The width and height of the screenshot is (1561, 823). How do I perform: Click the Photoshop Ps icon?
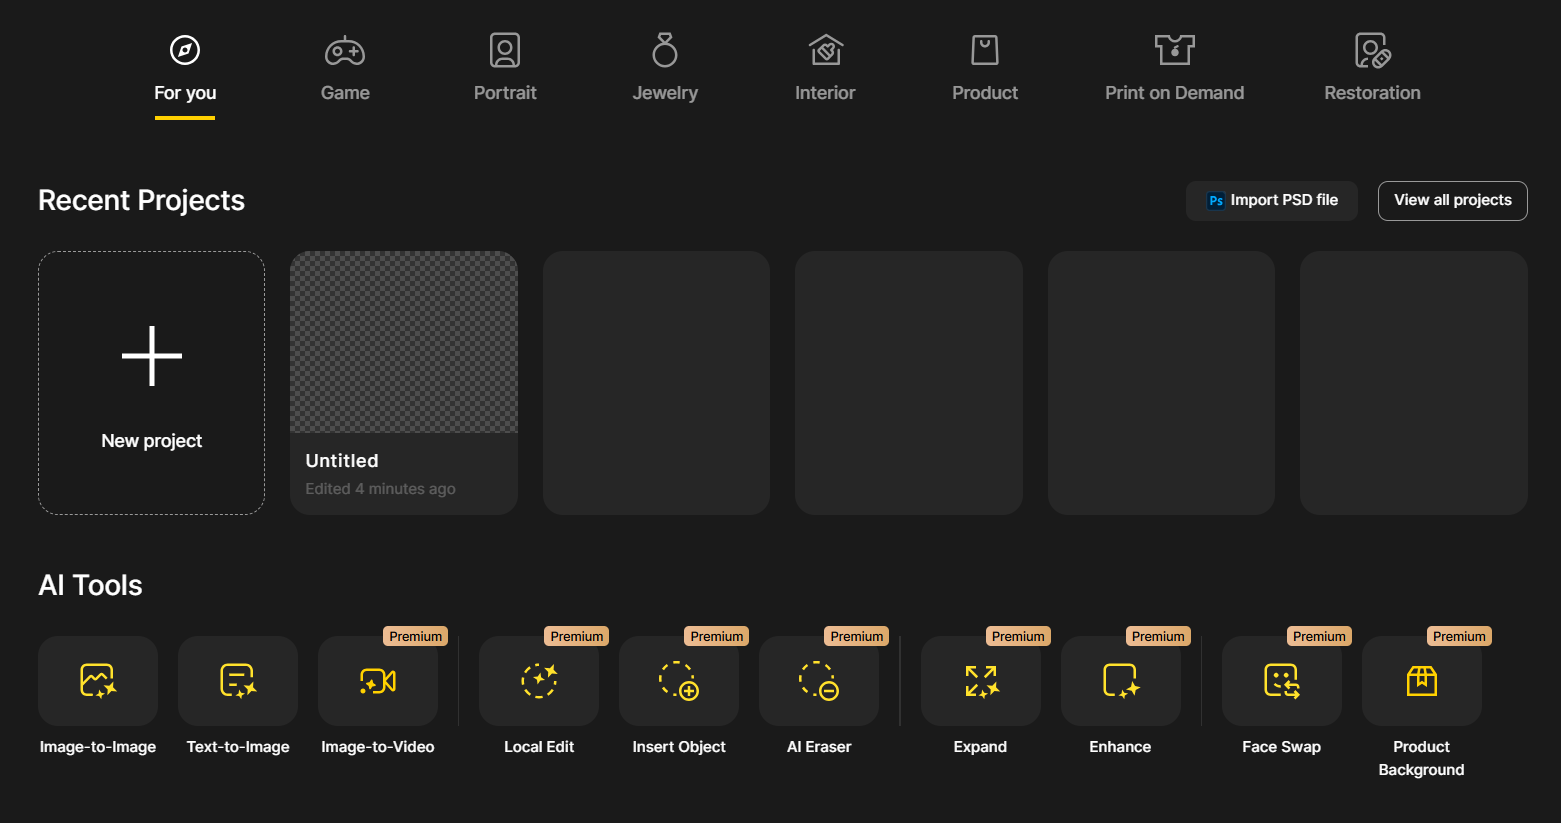1216,201
